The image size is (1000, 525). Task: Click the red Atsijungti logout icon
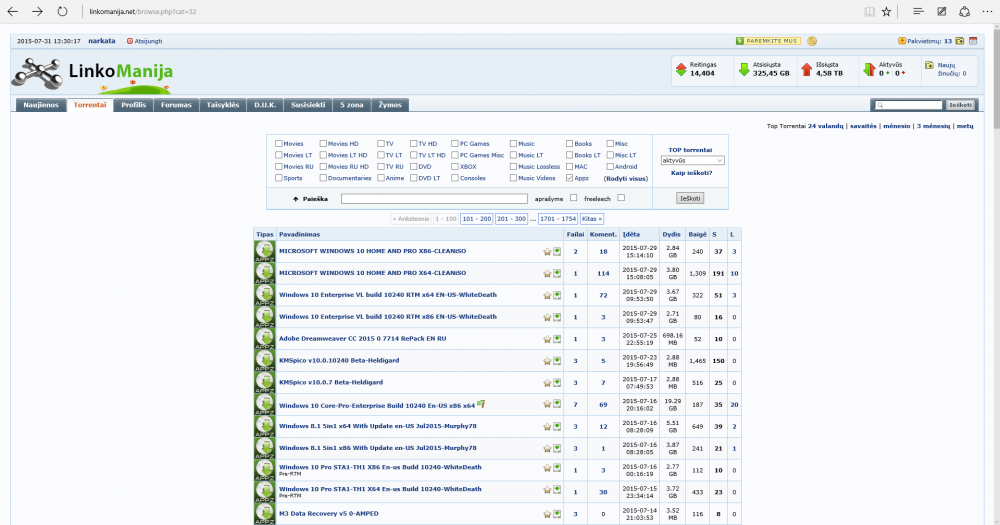click(x=129, y=41)
